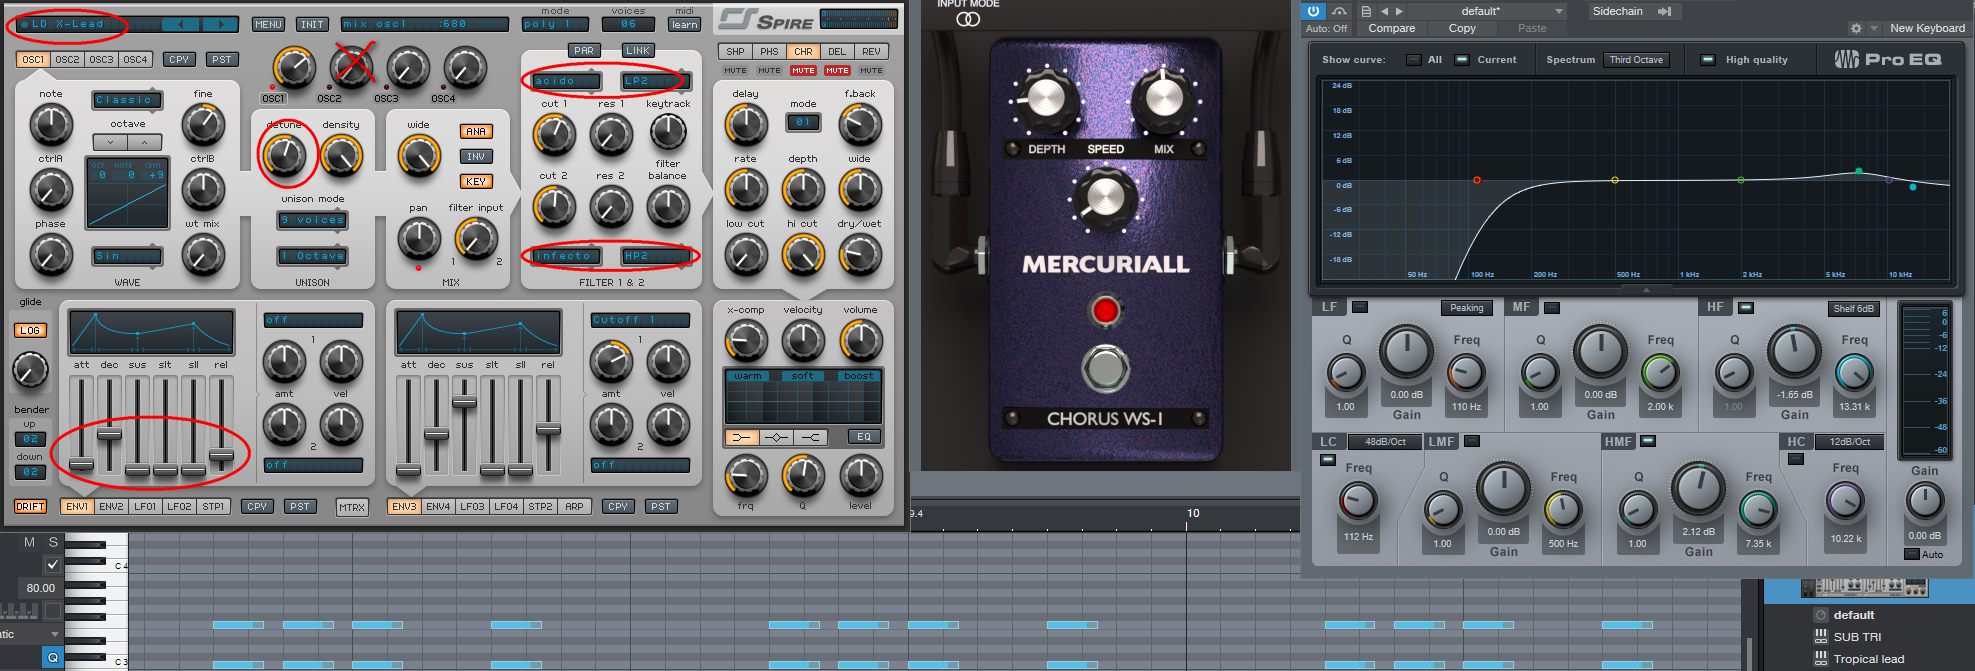Toggle the piano roll track checkbox
Viewport: 1975px width, 671px height.
coord(53,564)
